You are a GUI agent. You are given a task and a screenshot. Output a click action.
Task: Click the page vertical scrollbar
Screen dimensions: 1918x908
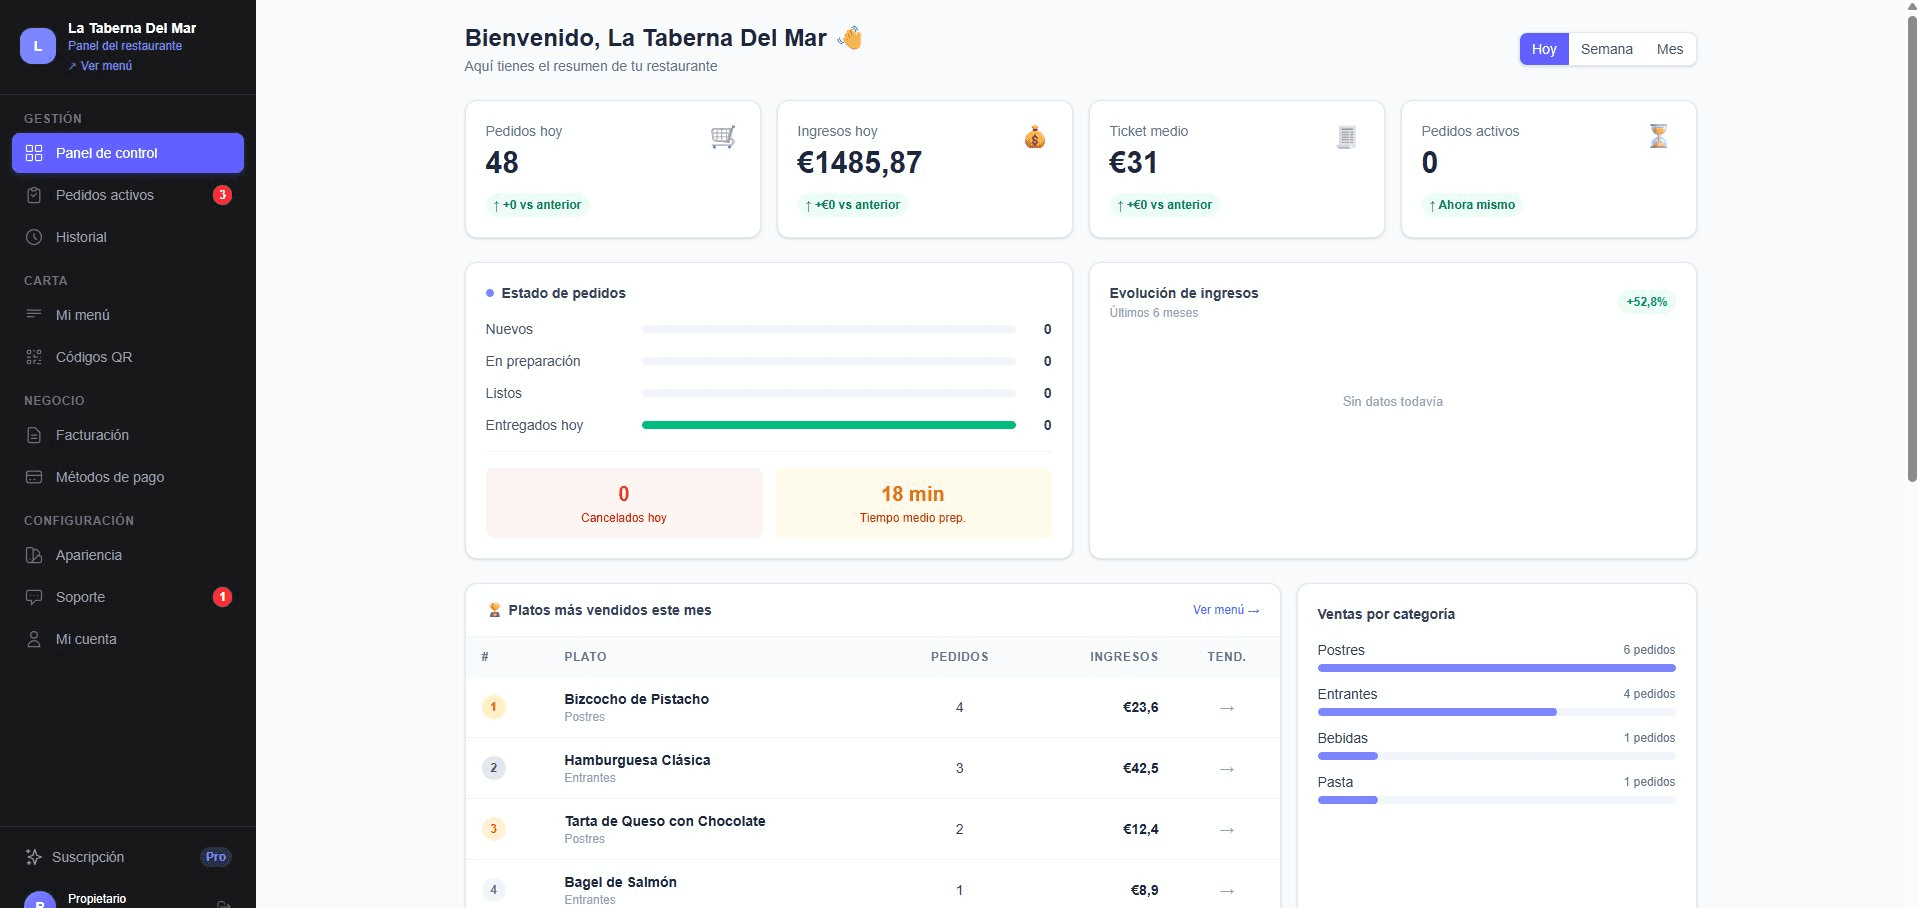(1911, 250)
